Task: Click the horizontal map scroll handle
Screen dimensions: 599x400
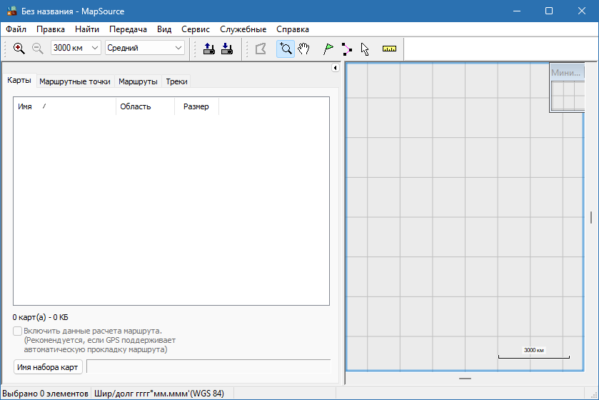Action: (465, 378)
